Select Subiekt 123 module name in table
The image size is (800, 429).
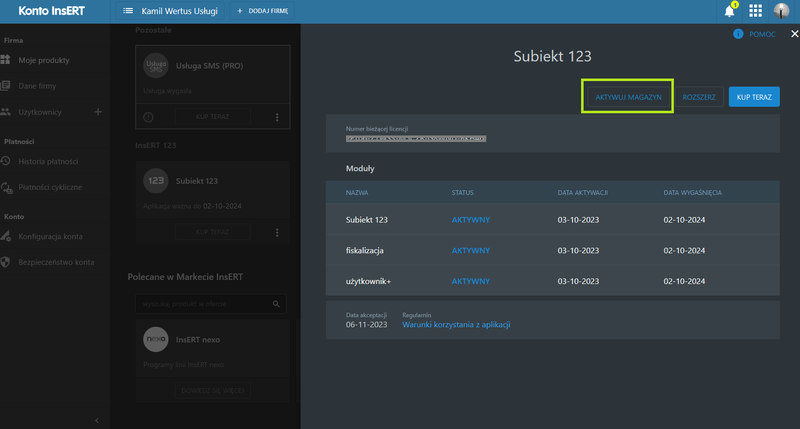coord(367,220)
